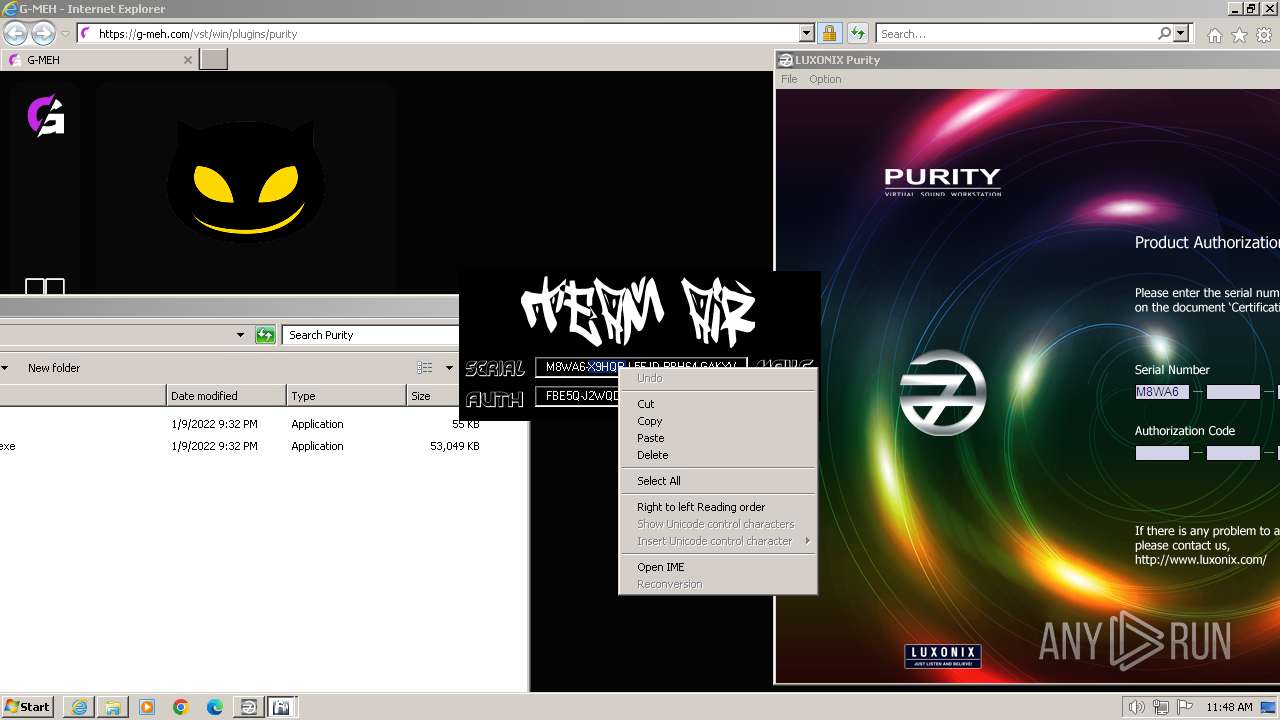Open the IE Home page icon
This screenshot has width=1280, height=720.
coord(1214,35)
